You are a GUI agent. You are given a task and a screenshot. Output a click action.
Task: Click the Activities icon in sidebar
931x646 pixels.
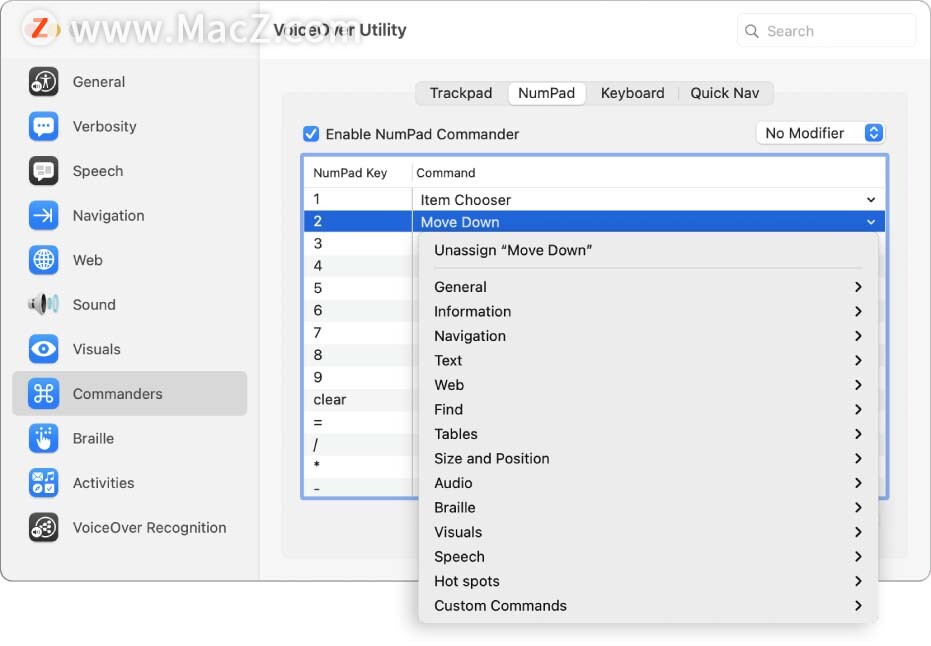[43, 483]
